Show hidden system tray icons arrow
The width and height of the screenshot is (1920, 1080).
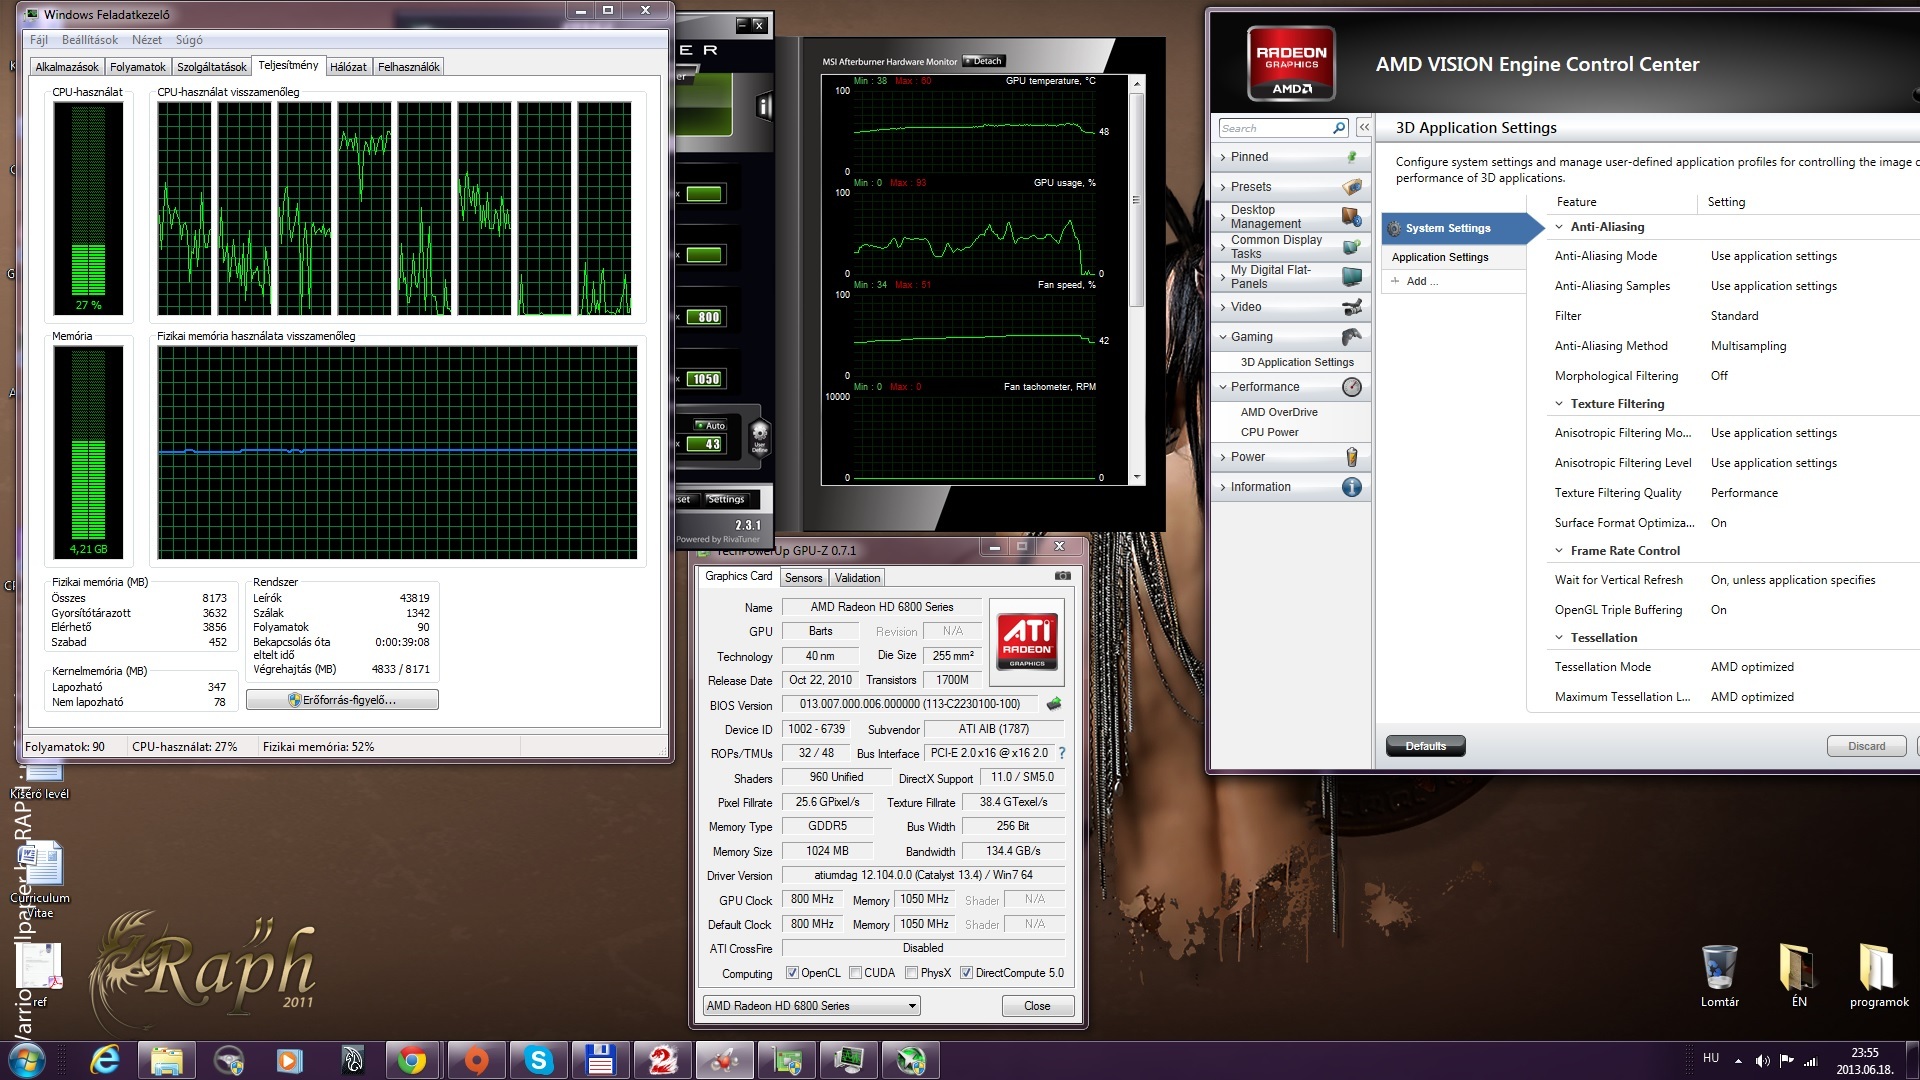1738,1060
